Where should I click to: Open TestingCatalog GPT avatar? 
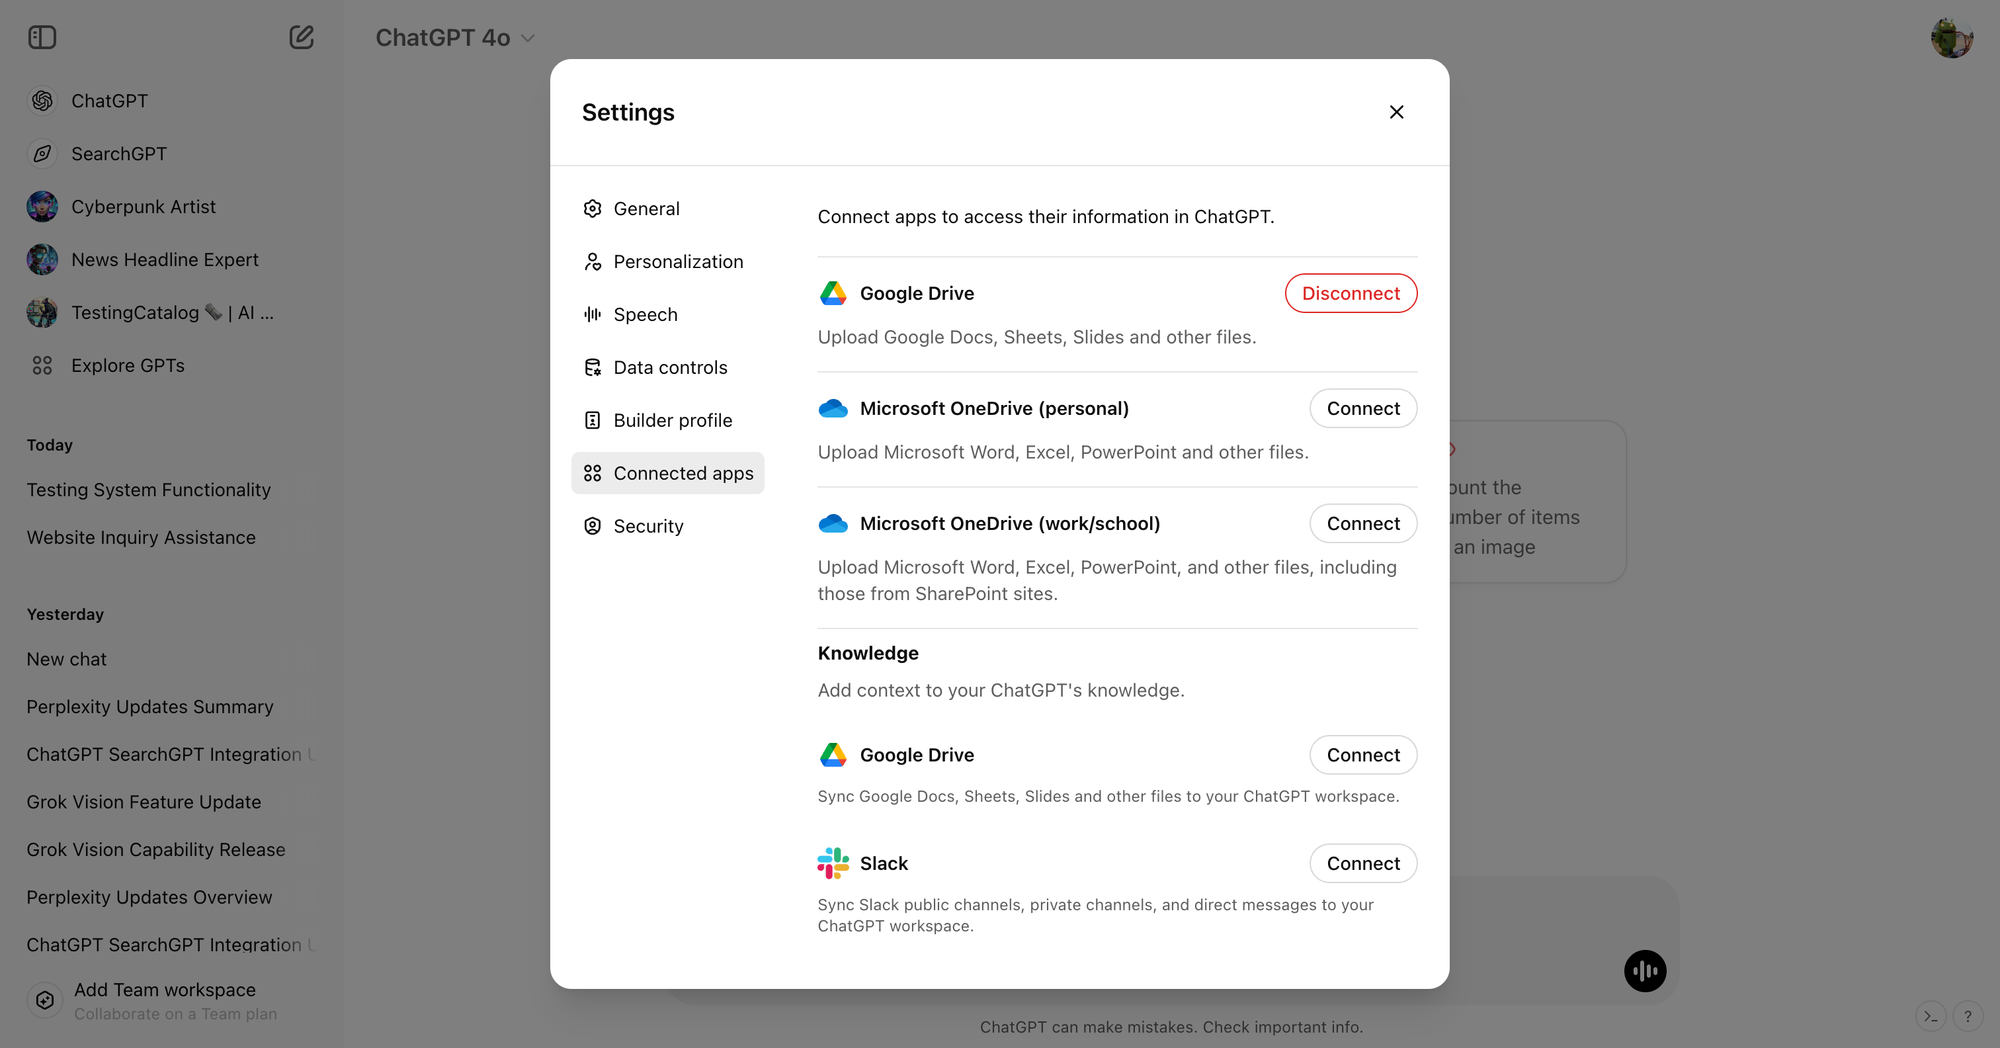click(x=42, y=313)
